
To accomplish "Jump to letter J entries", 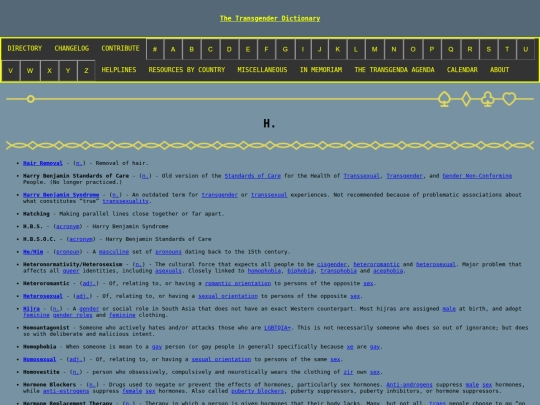I will pyautogui.click(x=320, y=49).
